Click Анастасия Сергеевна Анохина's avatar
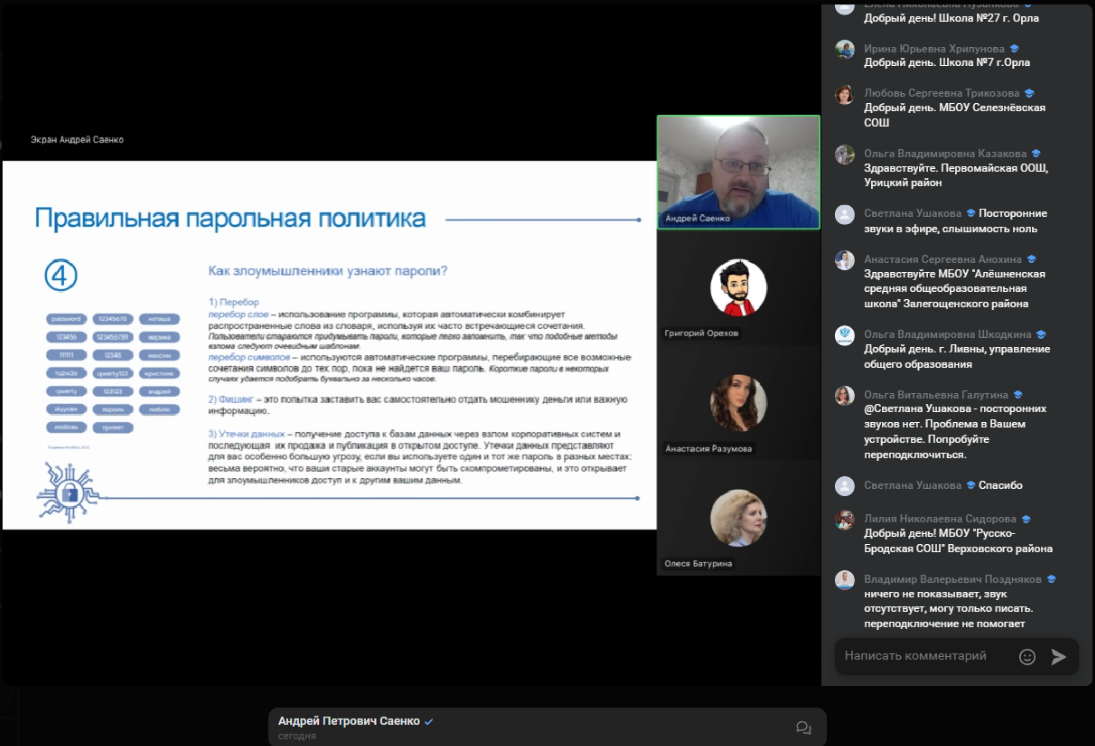The image size is (1095, 746). (x=845, y=260)
